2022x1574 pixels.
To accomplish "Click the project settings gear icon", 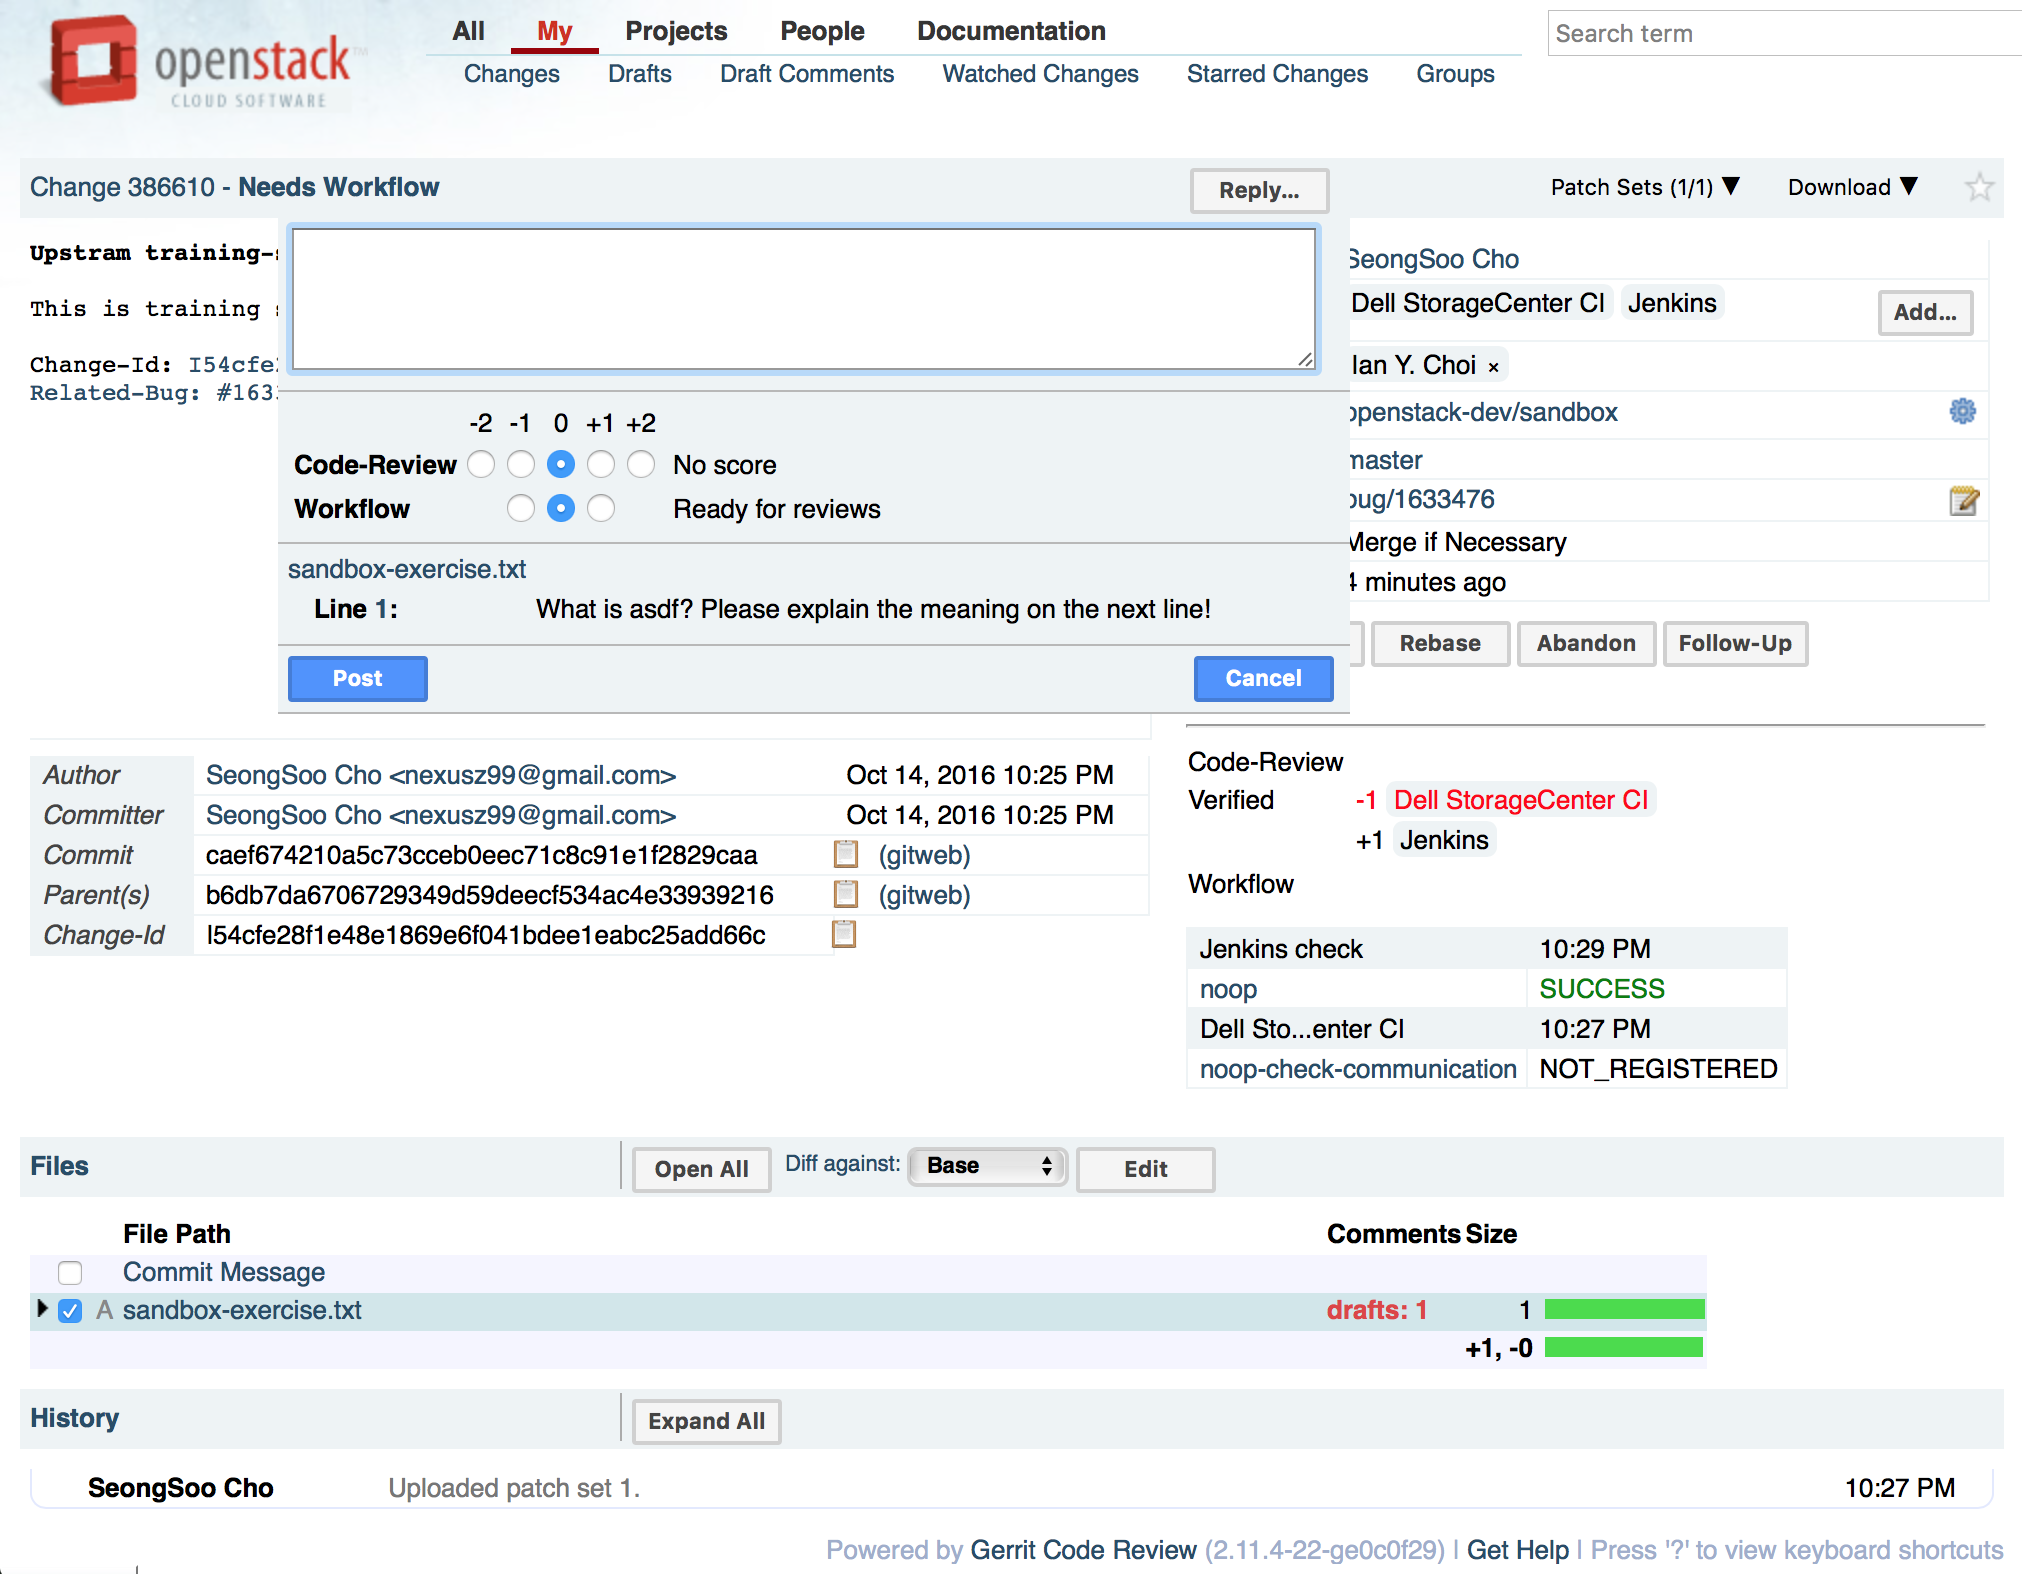I will pos(1962,411).
